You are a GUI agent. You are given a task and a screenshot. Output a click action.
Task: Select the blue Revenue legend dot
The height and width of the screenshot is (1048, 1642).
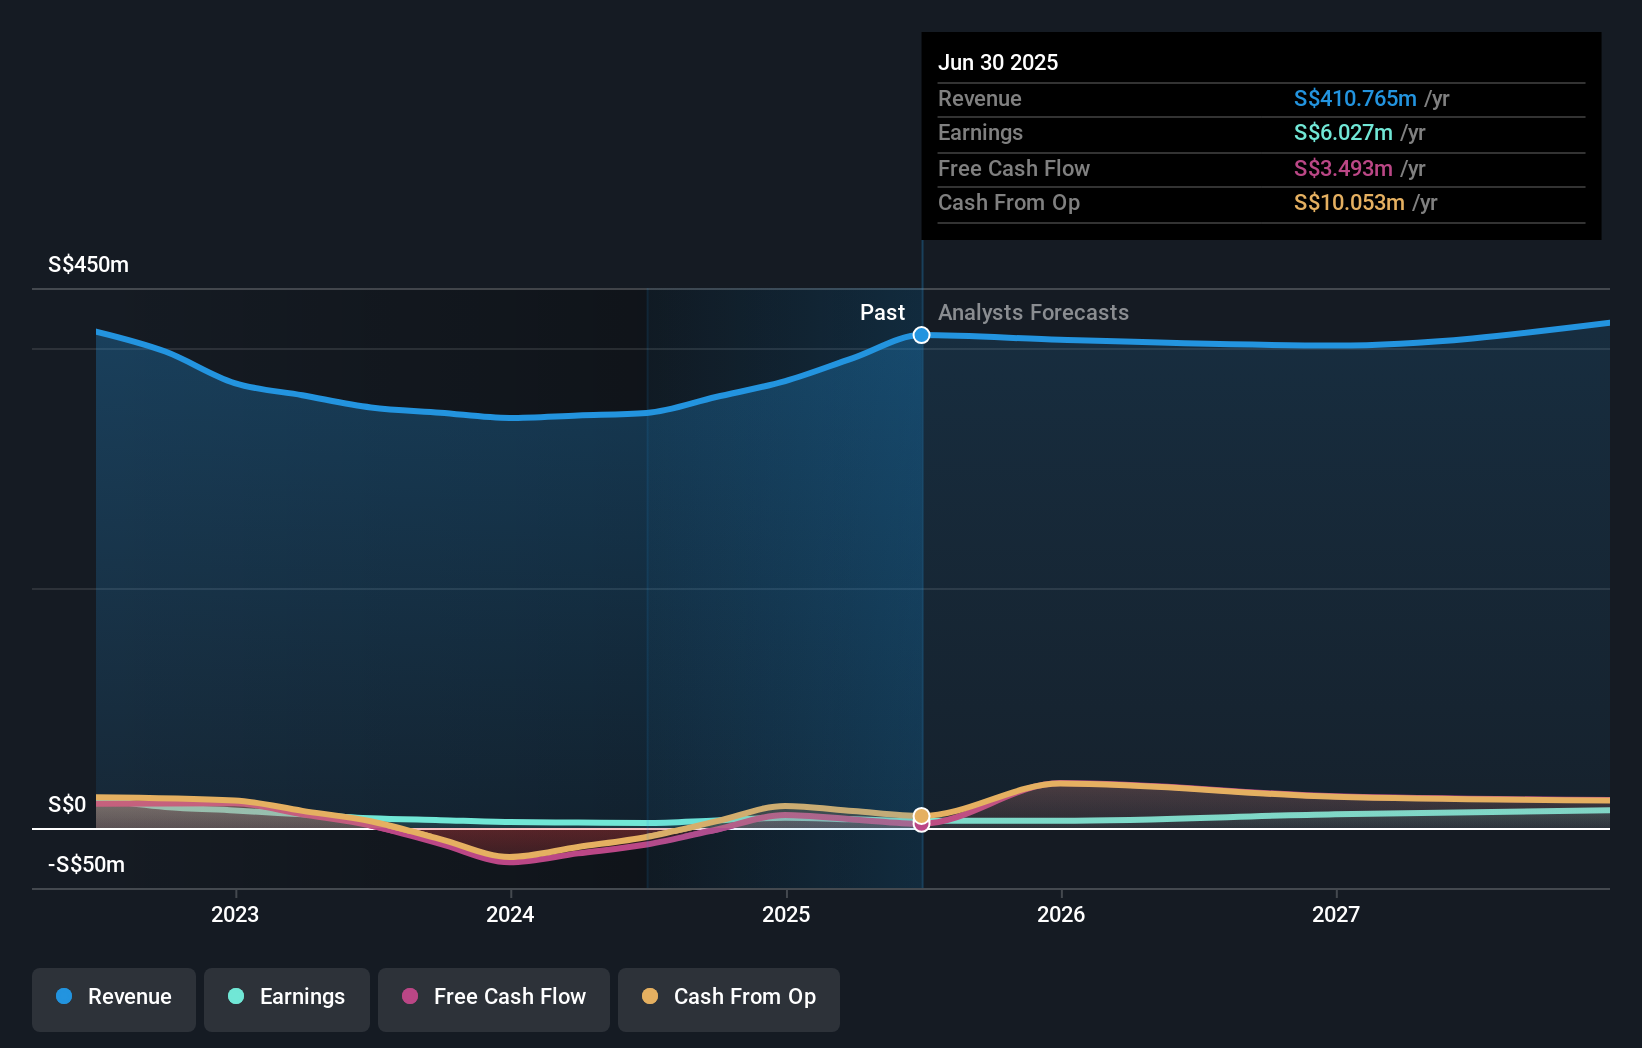click(63, 997)
